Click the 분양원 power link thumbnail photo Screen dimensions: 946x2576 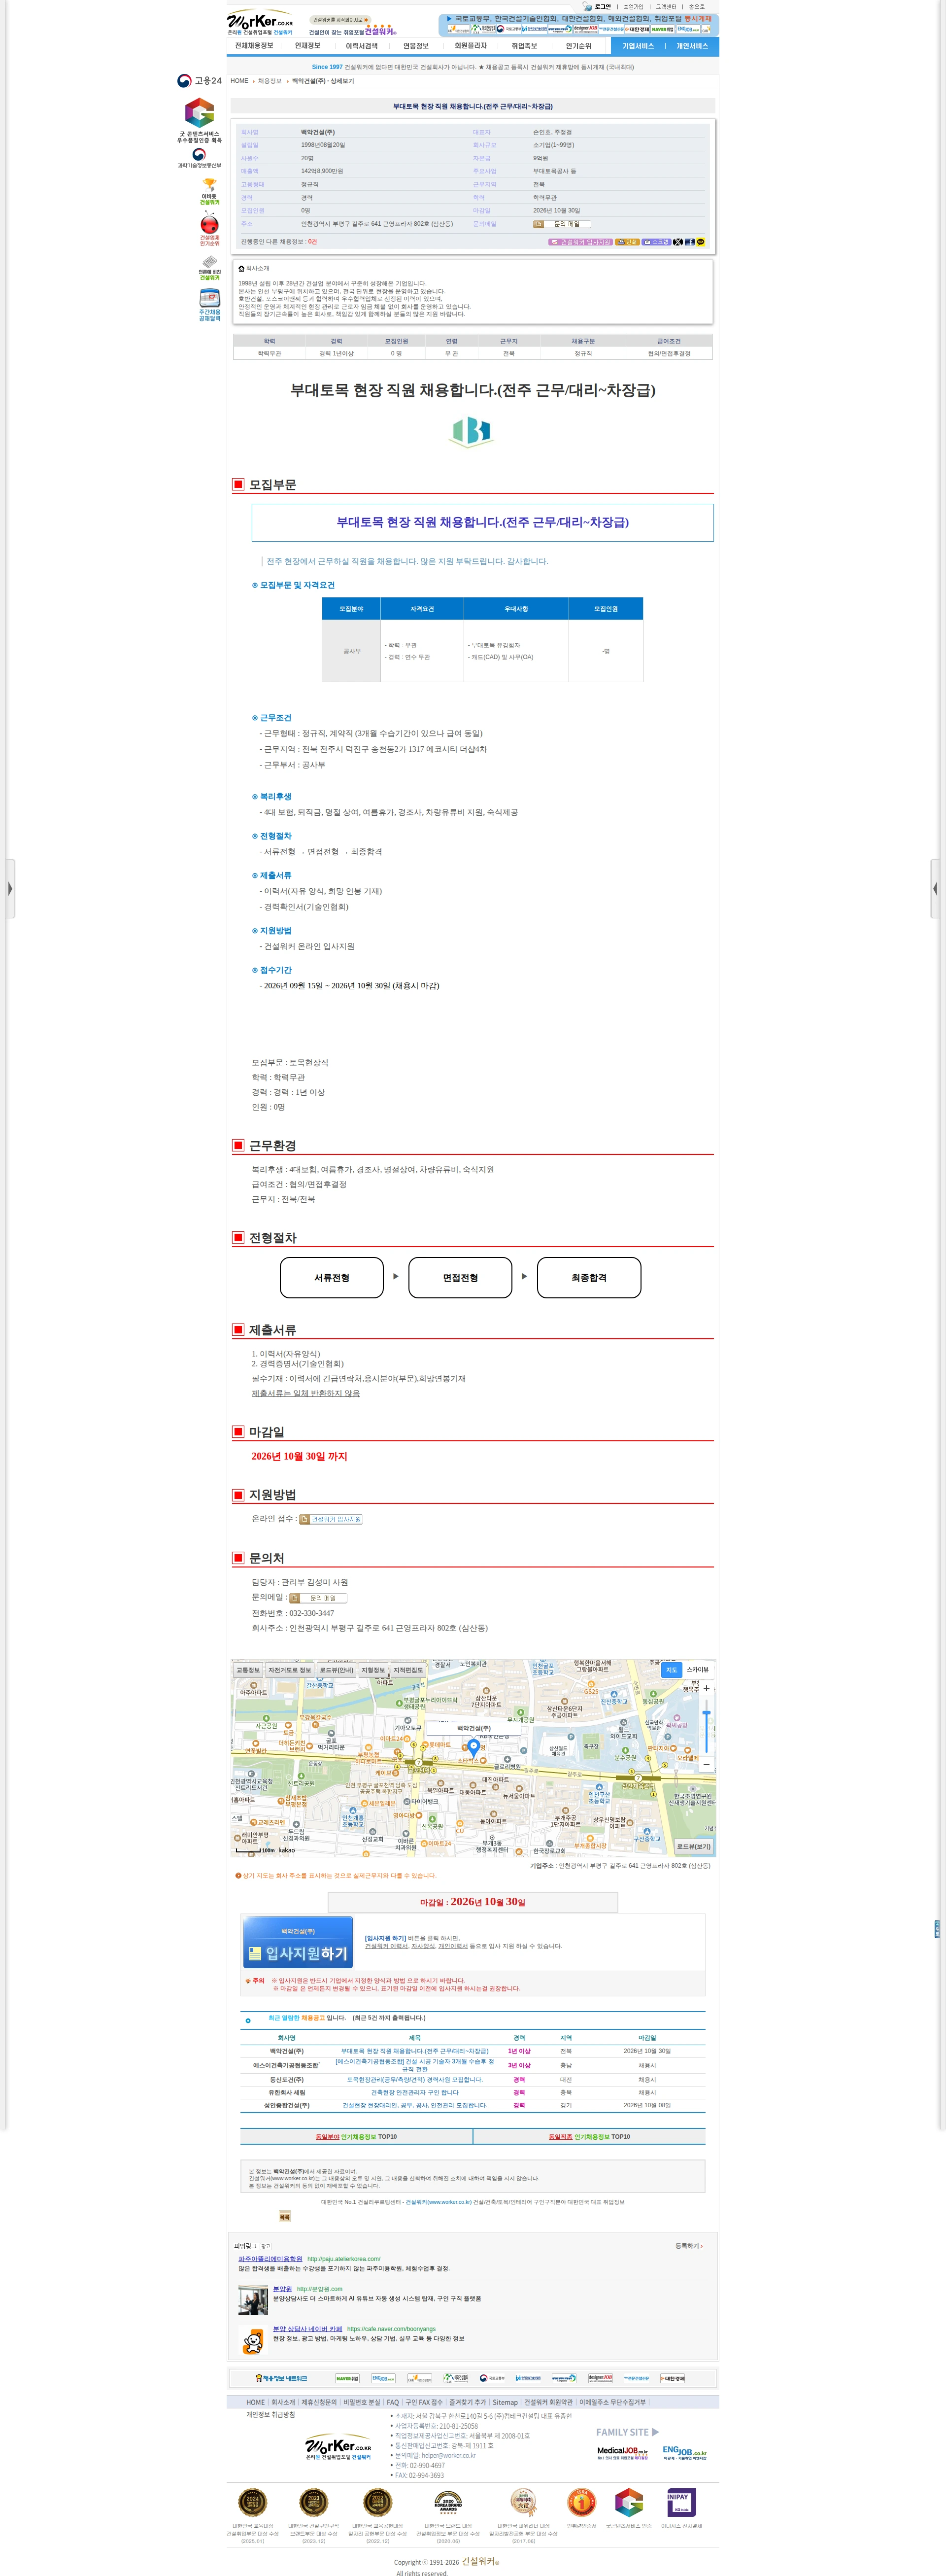253,2299
